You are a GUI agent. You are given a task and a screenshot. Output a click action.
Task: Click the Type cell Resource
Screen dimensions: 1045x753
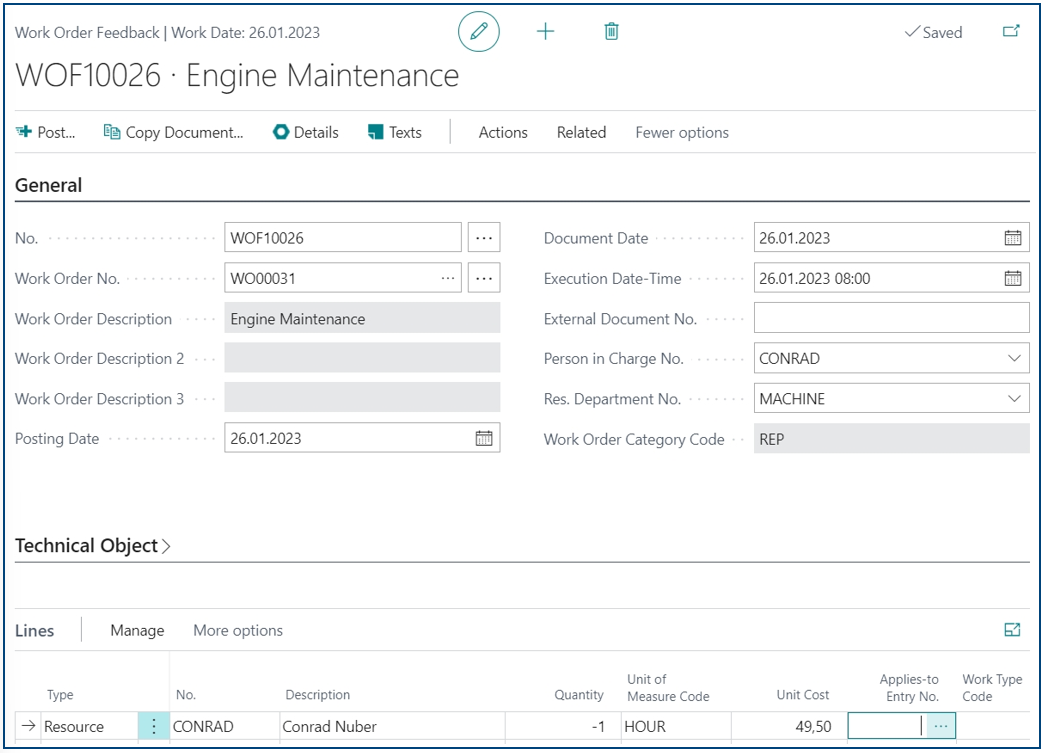pyautogui.click(x=89, y=726)
